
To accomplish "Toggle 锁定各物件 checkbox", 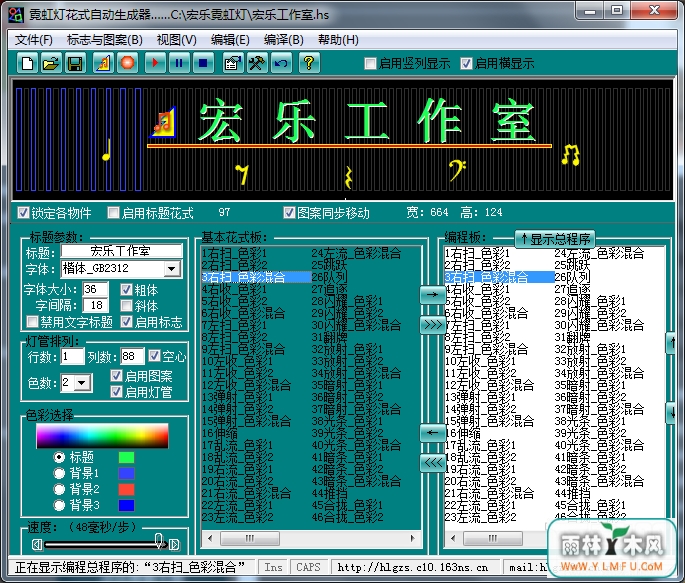I will pyautogui.click(x=23, y=213).
